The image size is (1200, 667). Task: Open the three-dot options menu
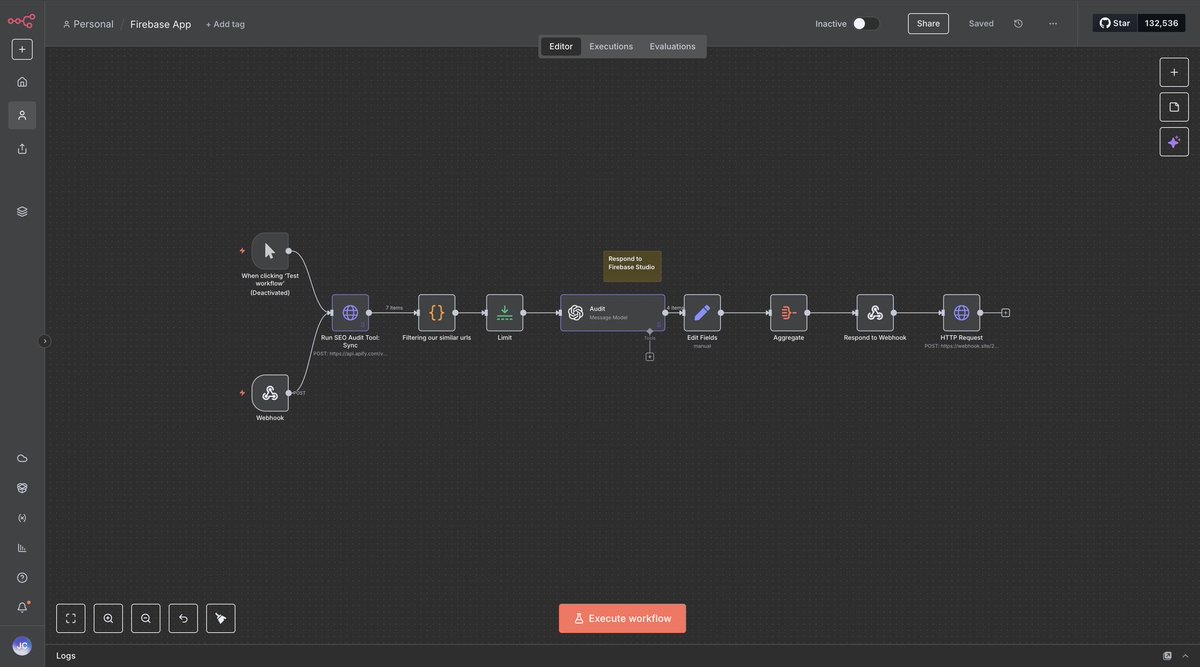(x=1051, y=21)
